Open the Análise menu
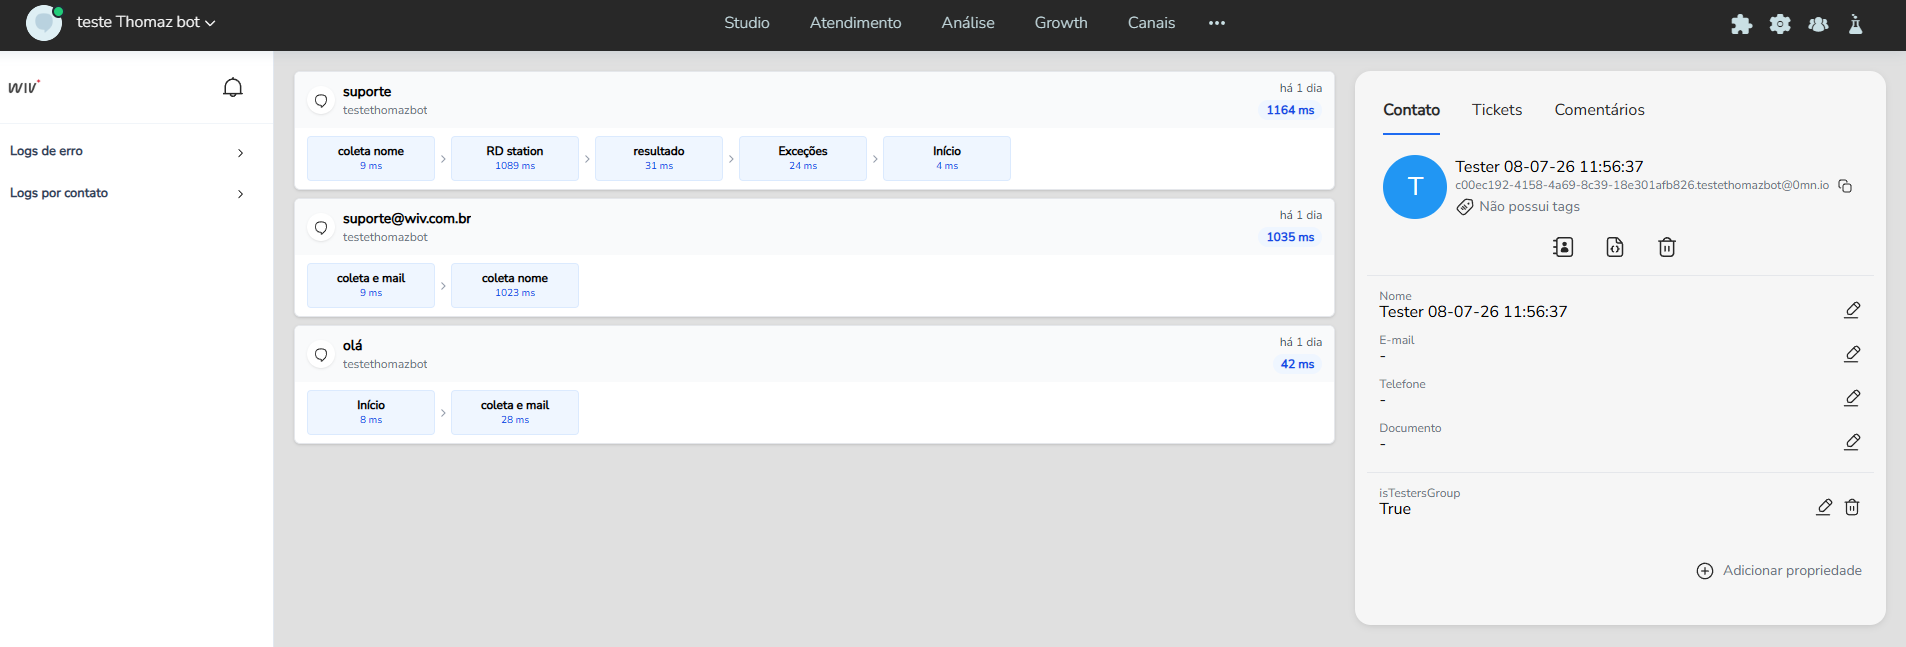1906x647 pixels. click(x=968, y=23)
